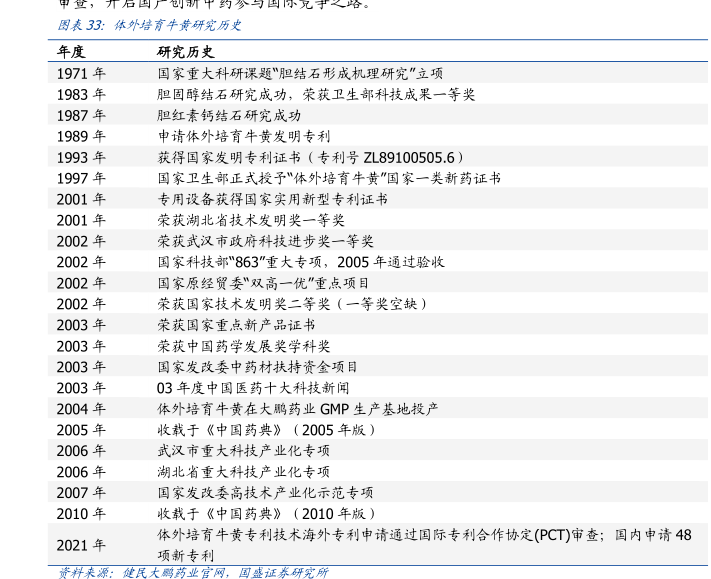Click the "武汉市重大科技产业化专项" entry
This screenshot has width=711, height=579.
coord(244,451)
